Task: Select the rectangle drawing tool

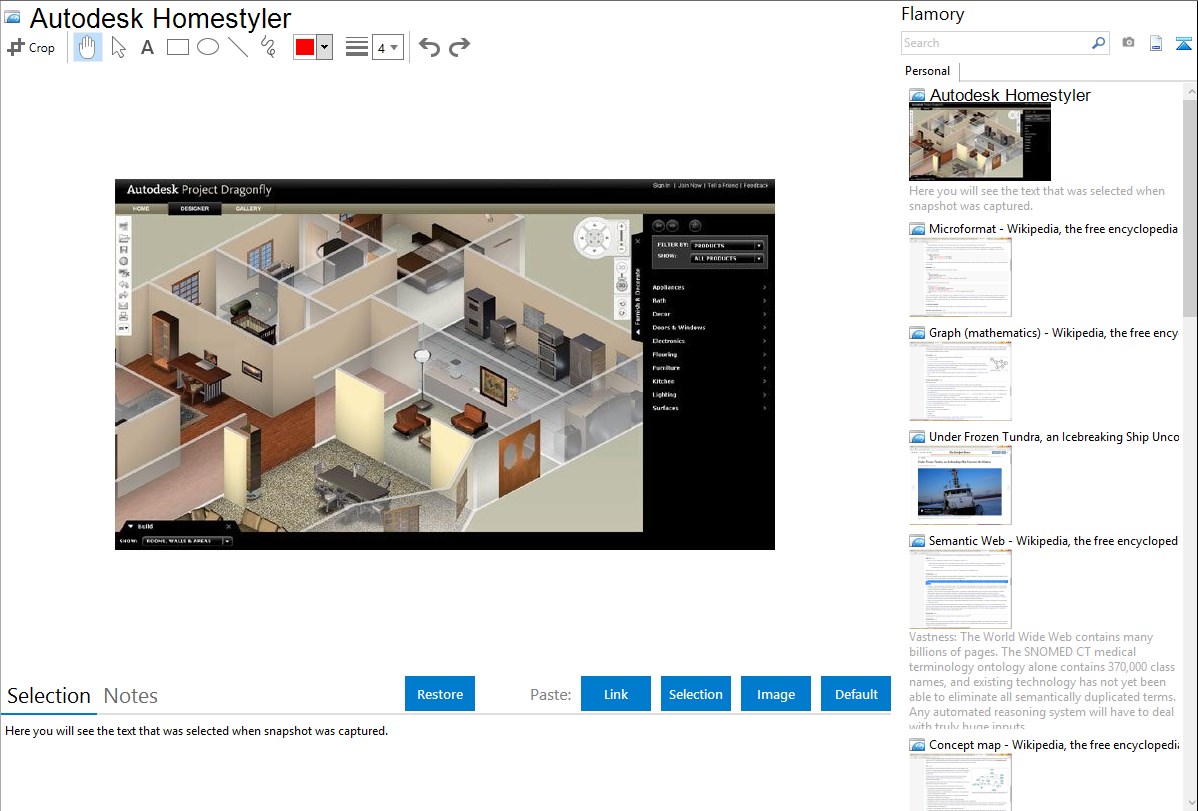Action: coord(177,47)
